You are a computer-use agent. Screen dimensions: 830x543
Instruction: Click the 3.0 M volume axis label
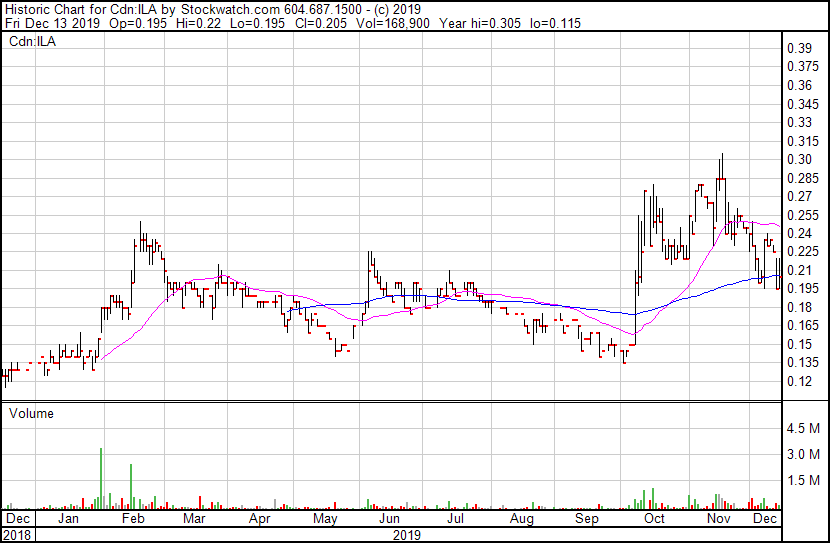click(x=803, y=454)
